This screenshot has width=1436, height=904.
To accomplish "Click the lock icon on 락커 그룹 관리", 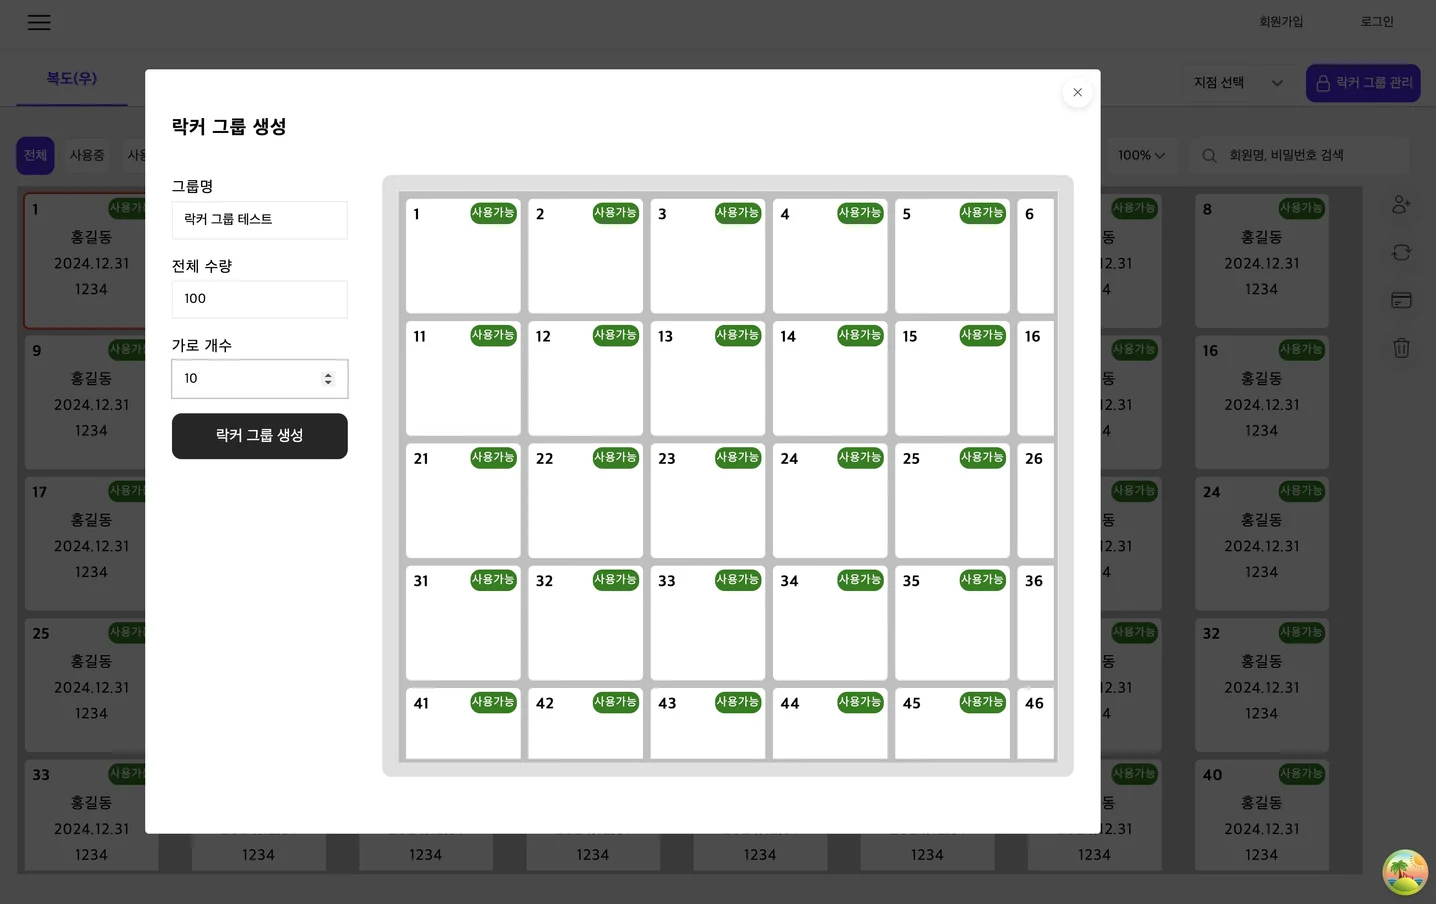I will point(1323,83).
